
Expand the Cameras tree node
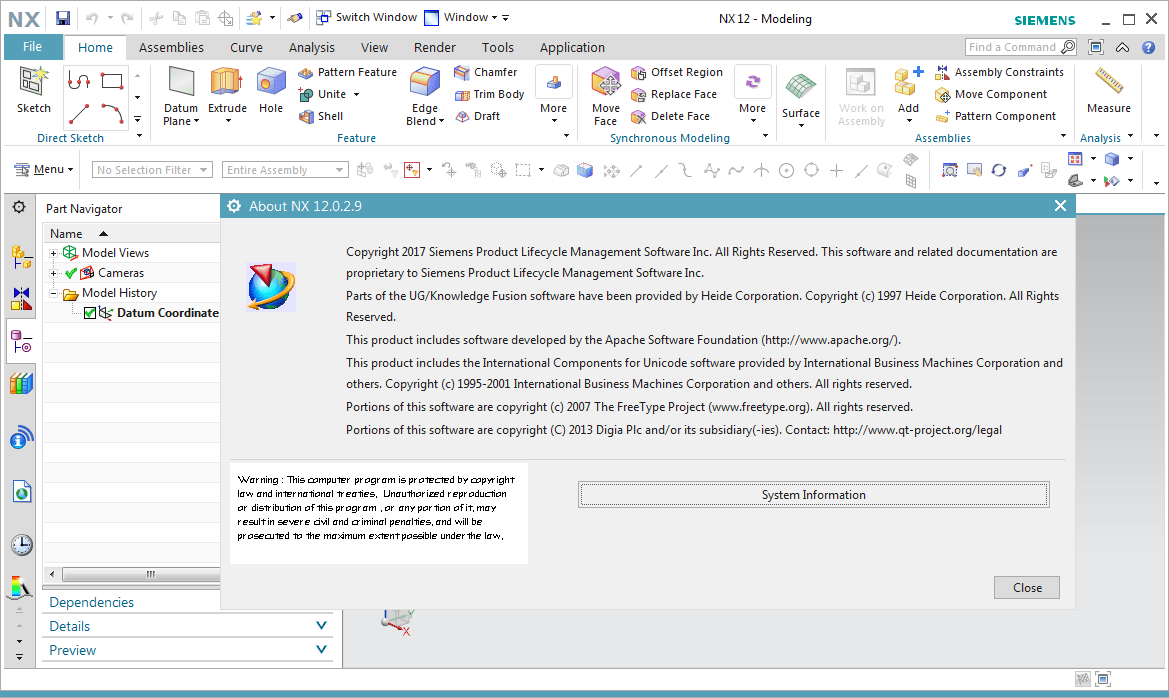(x=54, y=274)
